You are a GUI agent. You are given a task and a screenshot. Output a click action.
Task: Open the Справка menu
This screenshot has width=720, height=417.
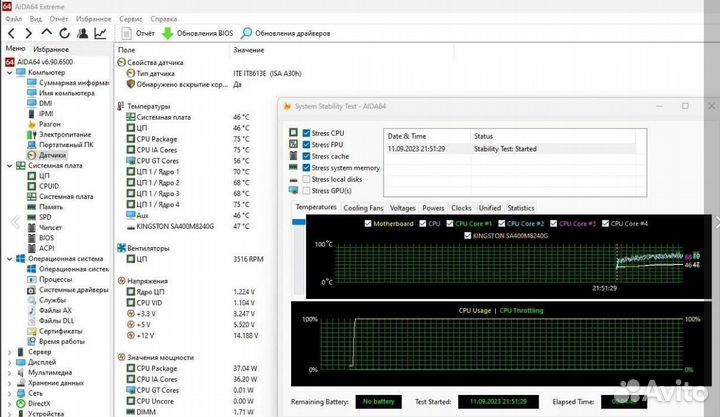pyautogui.click(x=163, y=19)
